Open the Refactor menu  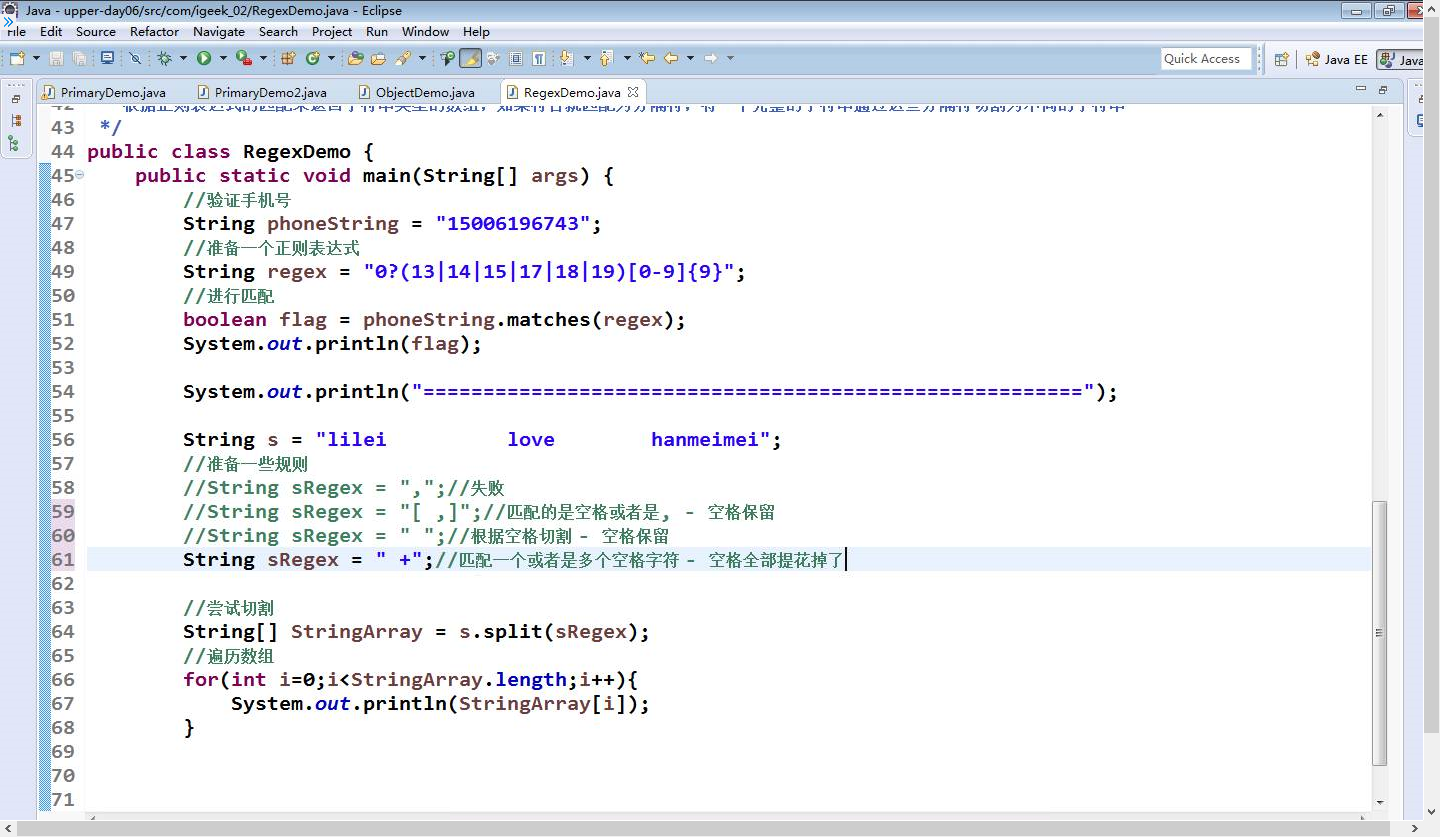coord(154,31)
